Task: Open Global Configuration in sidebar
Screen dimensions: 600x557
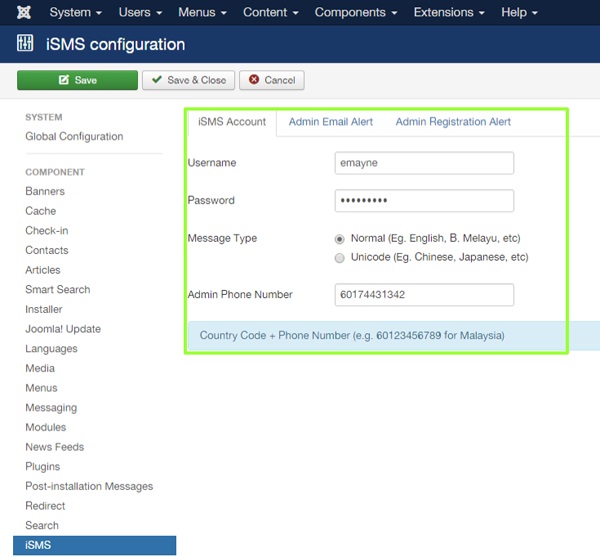Action: pyautogui.click(x=74, y=136)
